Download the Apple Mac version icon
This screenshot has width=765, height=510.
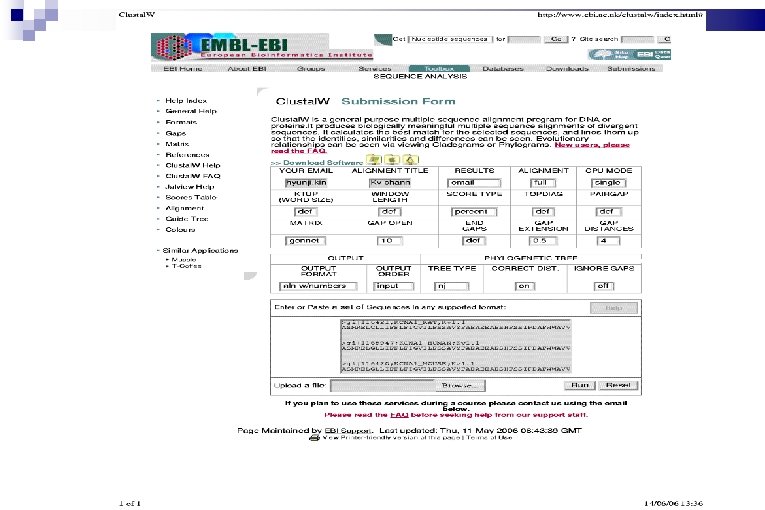(x=392, y=160)
